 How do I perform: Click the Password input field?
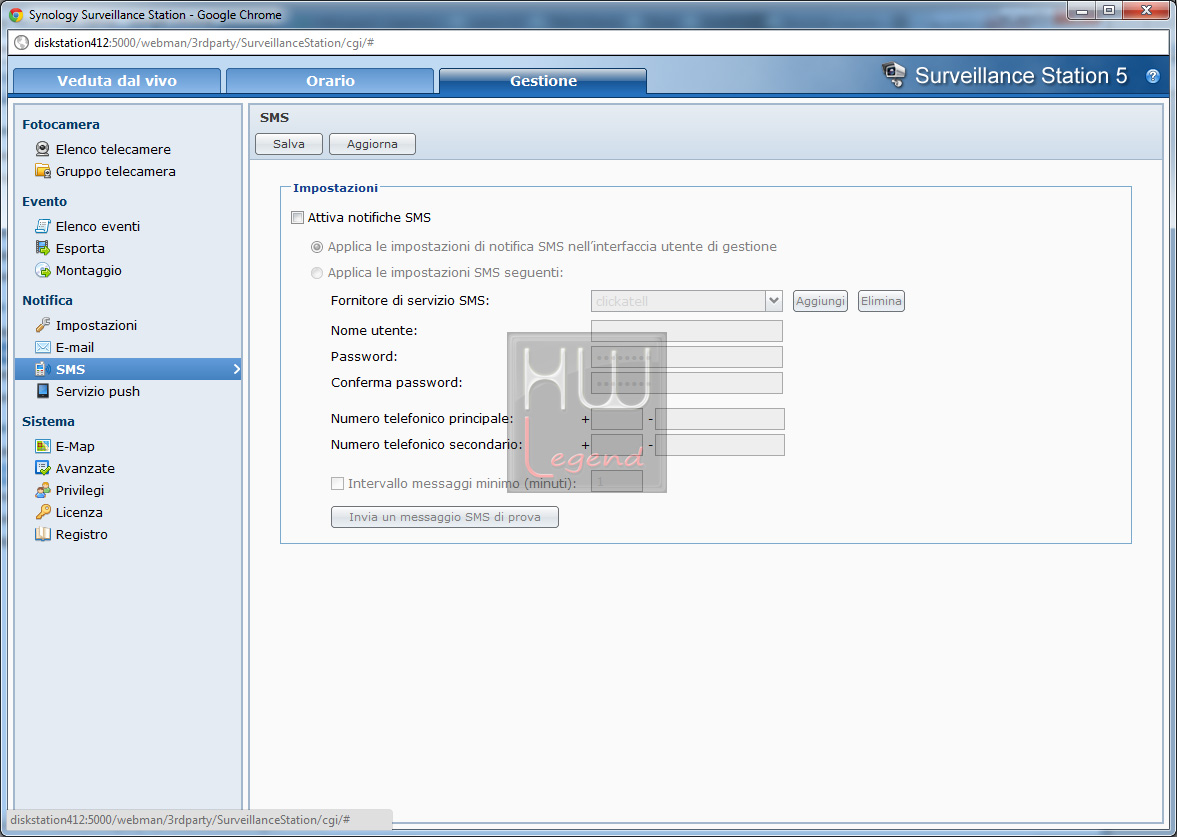[687, 357]
